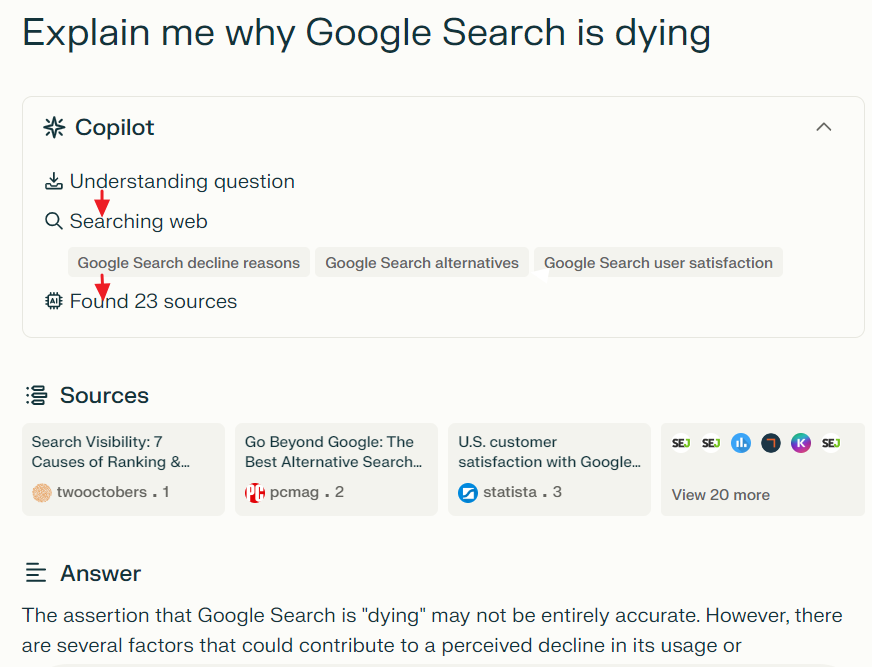This screenshot has height=667, width=872.
Task: Click the blue statista favicon
Action: tap(468, 492)
